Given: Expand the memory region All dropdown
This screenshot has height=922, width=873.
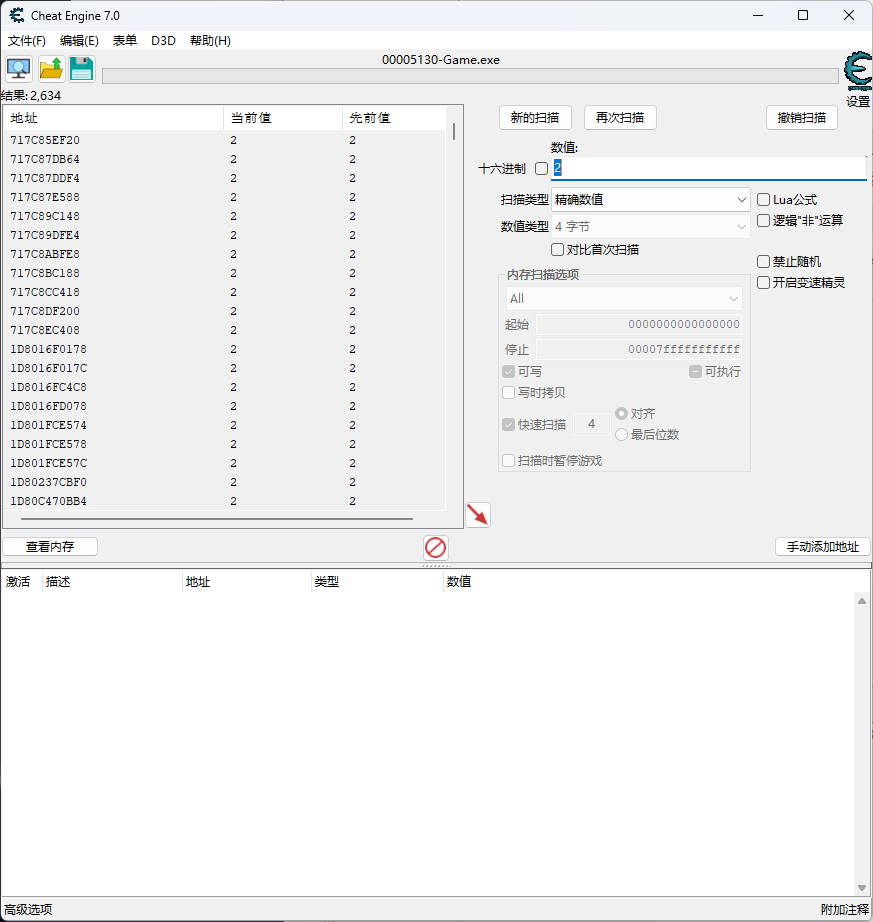Looking at the screenshot, I should click(624, 299).
